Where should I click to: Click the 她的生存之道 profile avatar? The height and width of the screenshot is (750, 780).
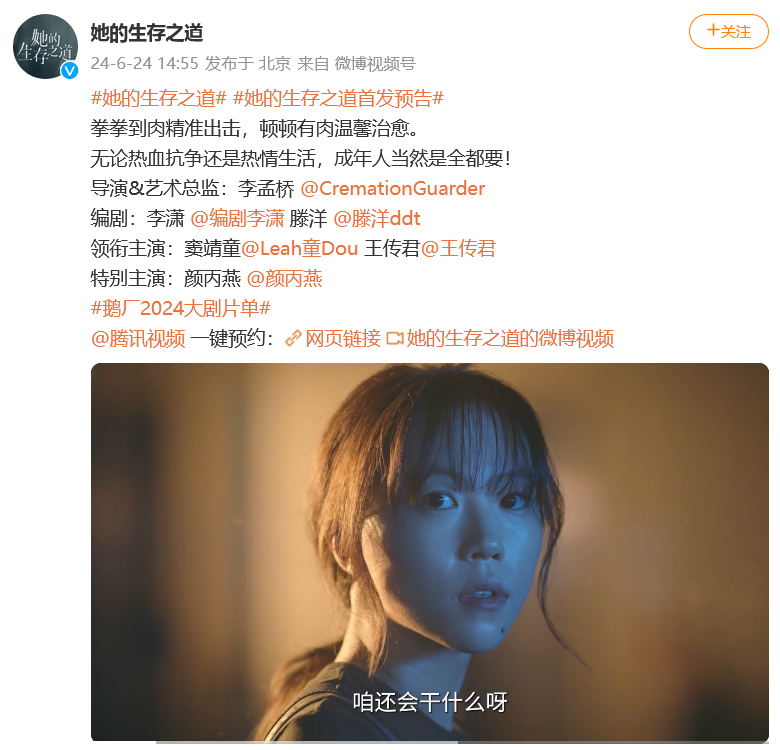click(45, 46)
